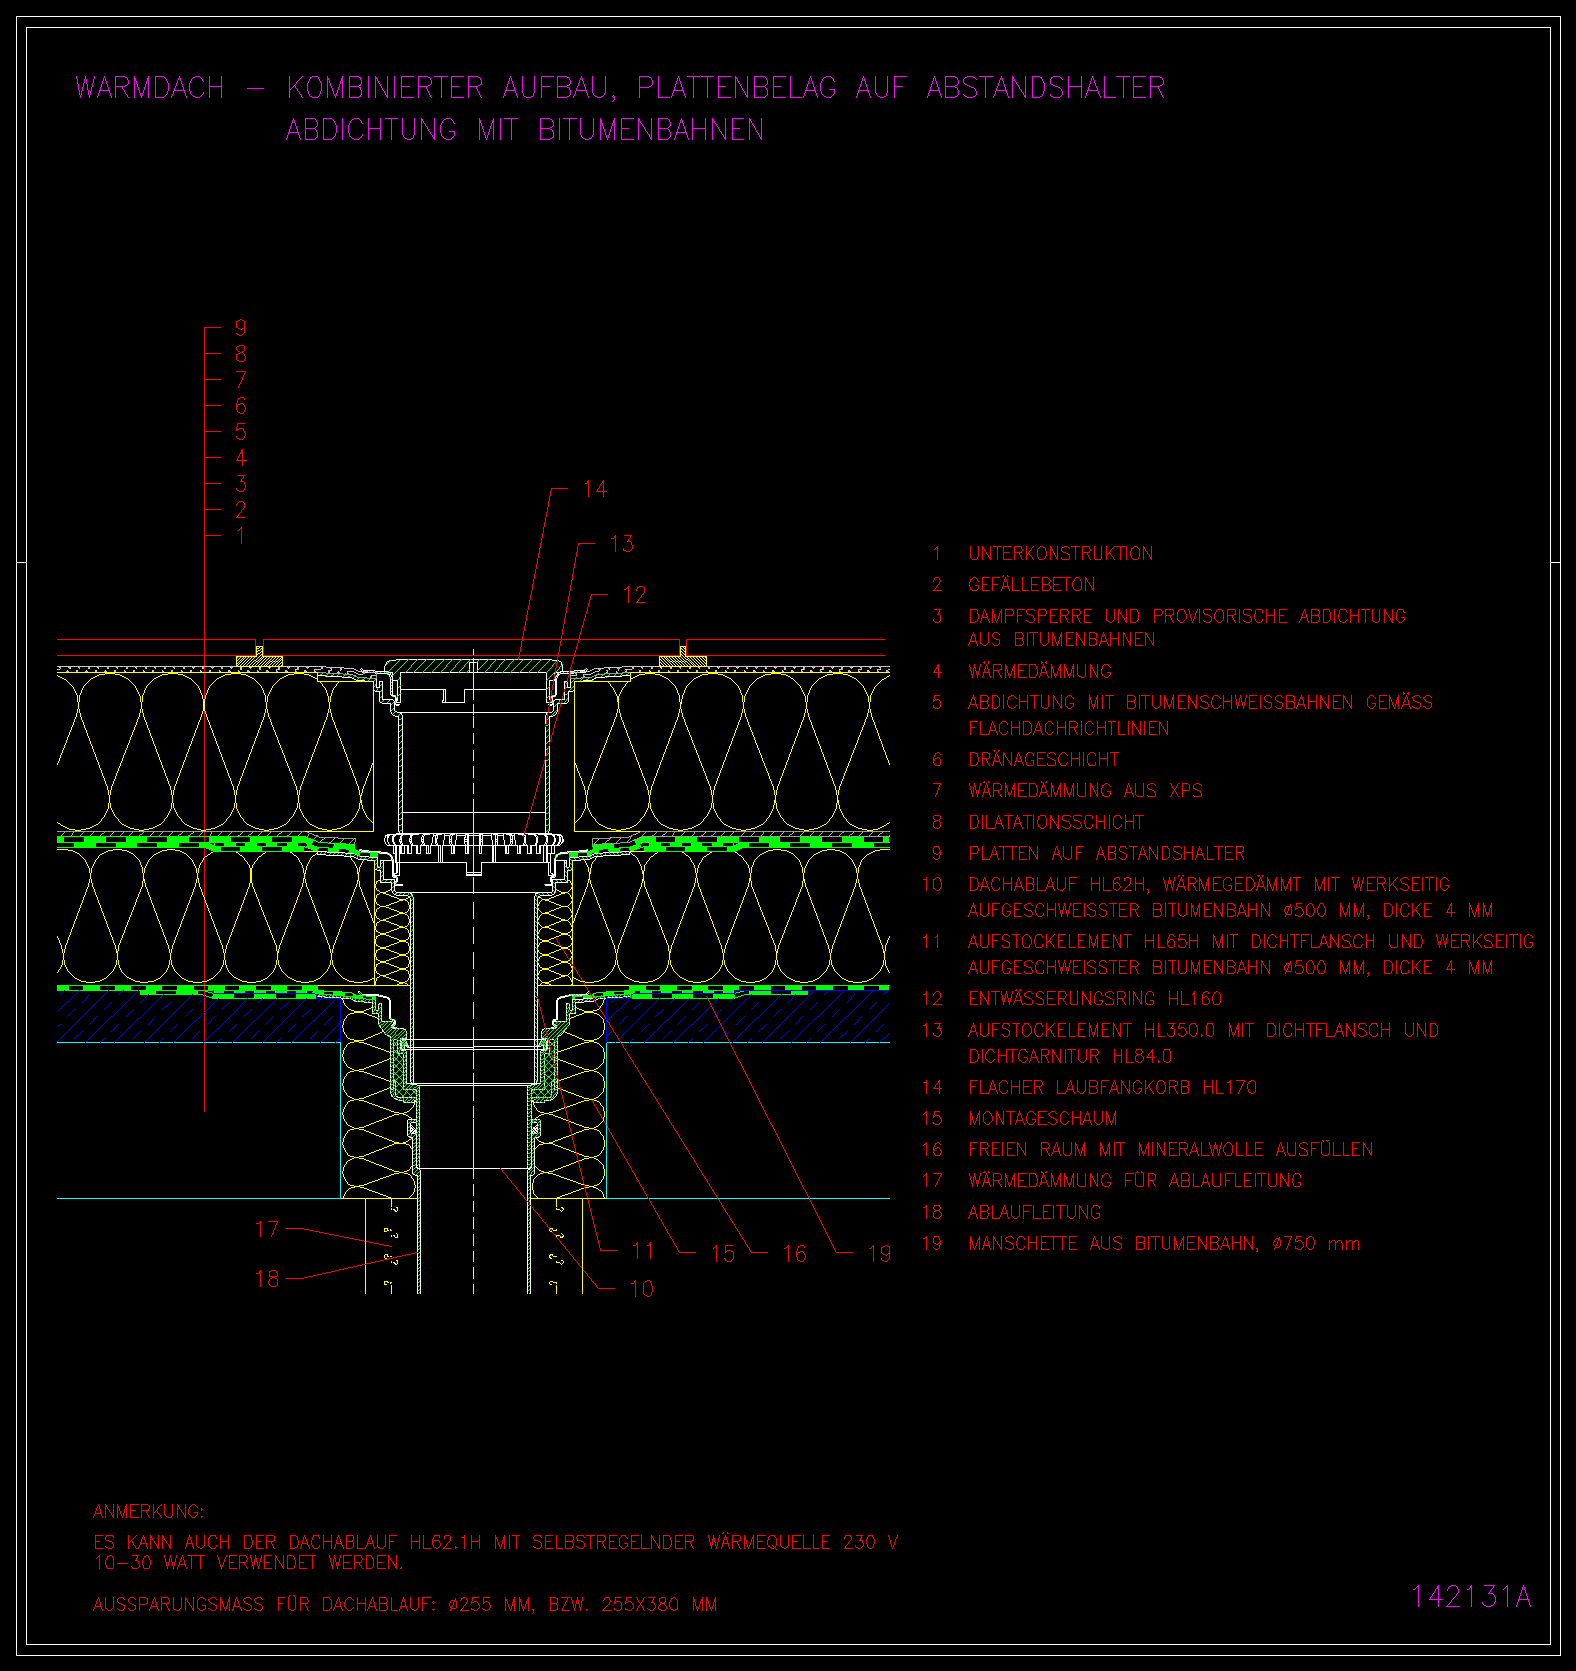The height and width of the screenshot is (1671, 1576).
Task: Click legend text 'AUFSTOCKELEMENT HL65H MIT DICHTFLANSCH UND WERKSEITIG'
Action: (x=1251, y=942)
